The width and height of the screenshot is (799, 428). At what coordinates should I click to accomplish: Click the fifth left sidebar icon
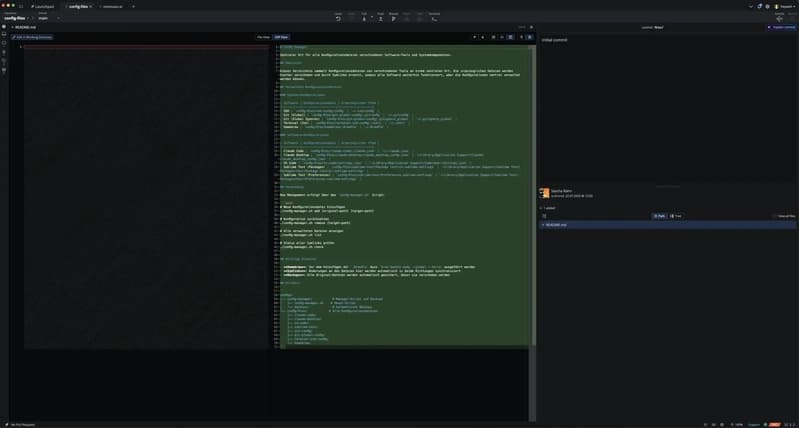4,61
